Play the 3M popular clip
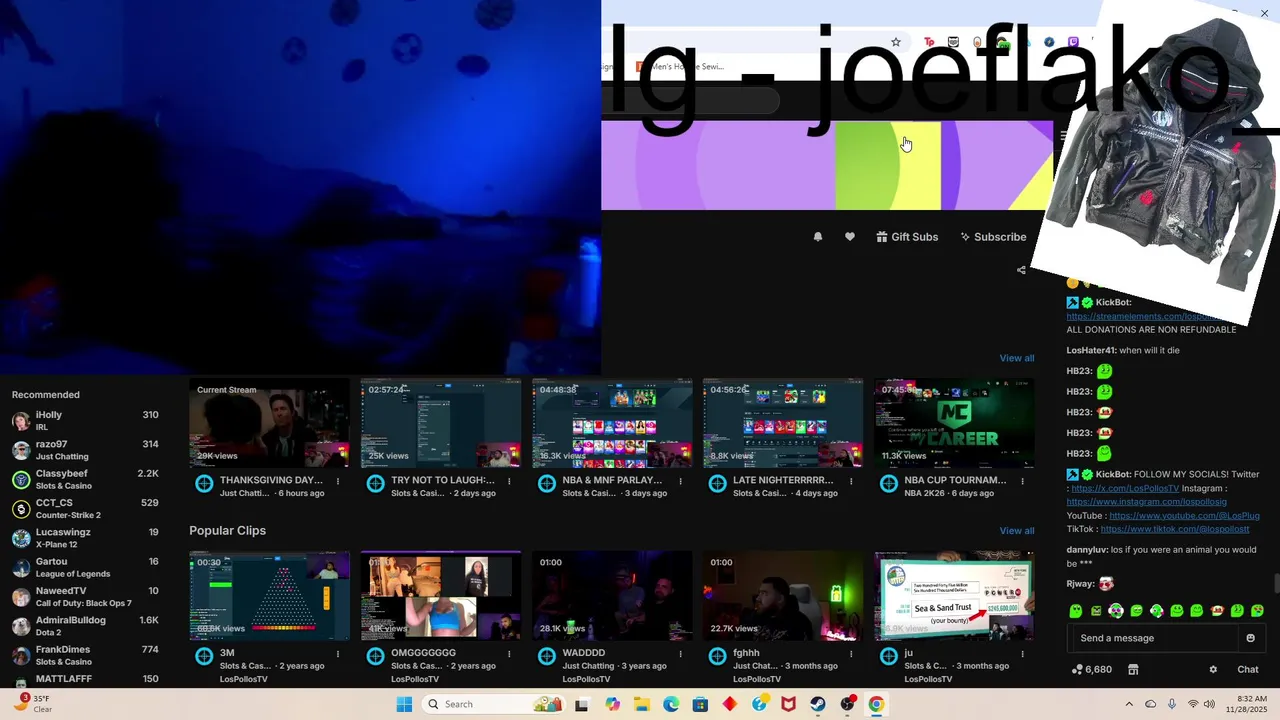1280x720 pixels. click(x=270, y=596)
